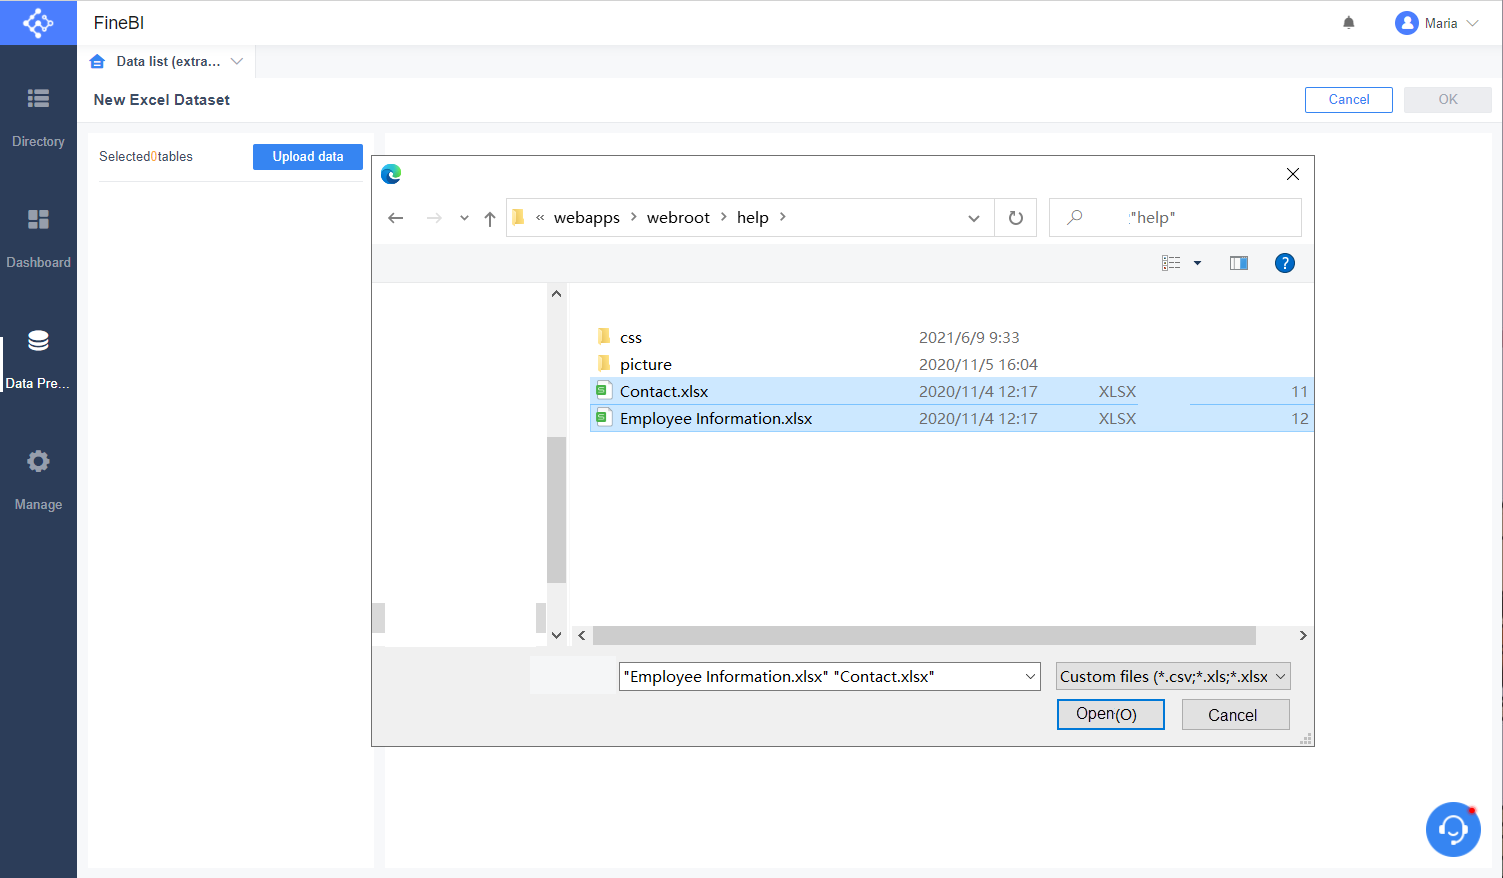Viewport: 1503px width, 878px height.
Task: Click the horizontal scrollbar thumb in file list
Action: click(x=924, y=636)
